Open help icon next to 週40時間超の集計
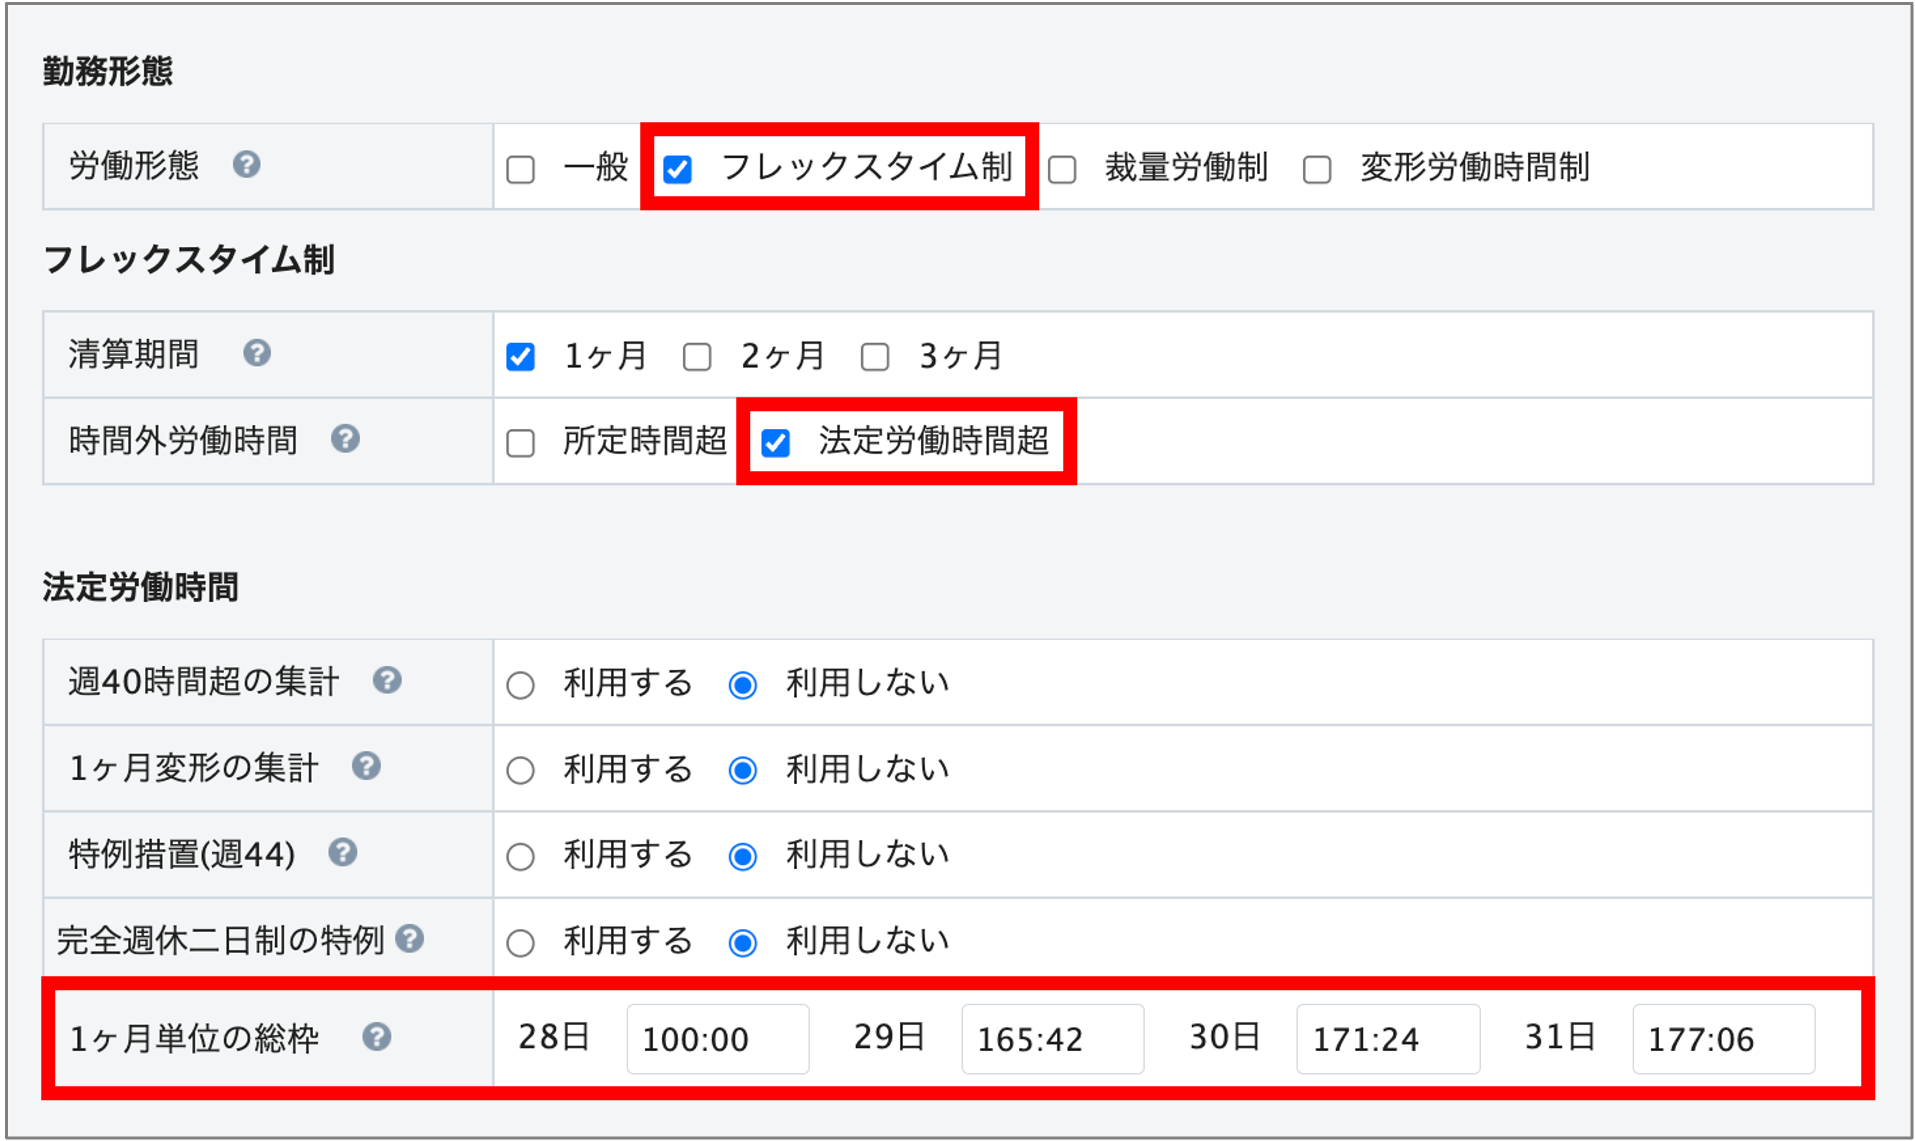Screen dimensions: 1915x1141 387,681
